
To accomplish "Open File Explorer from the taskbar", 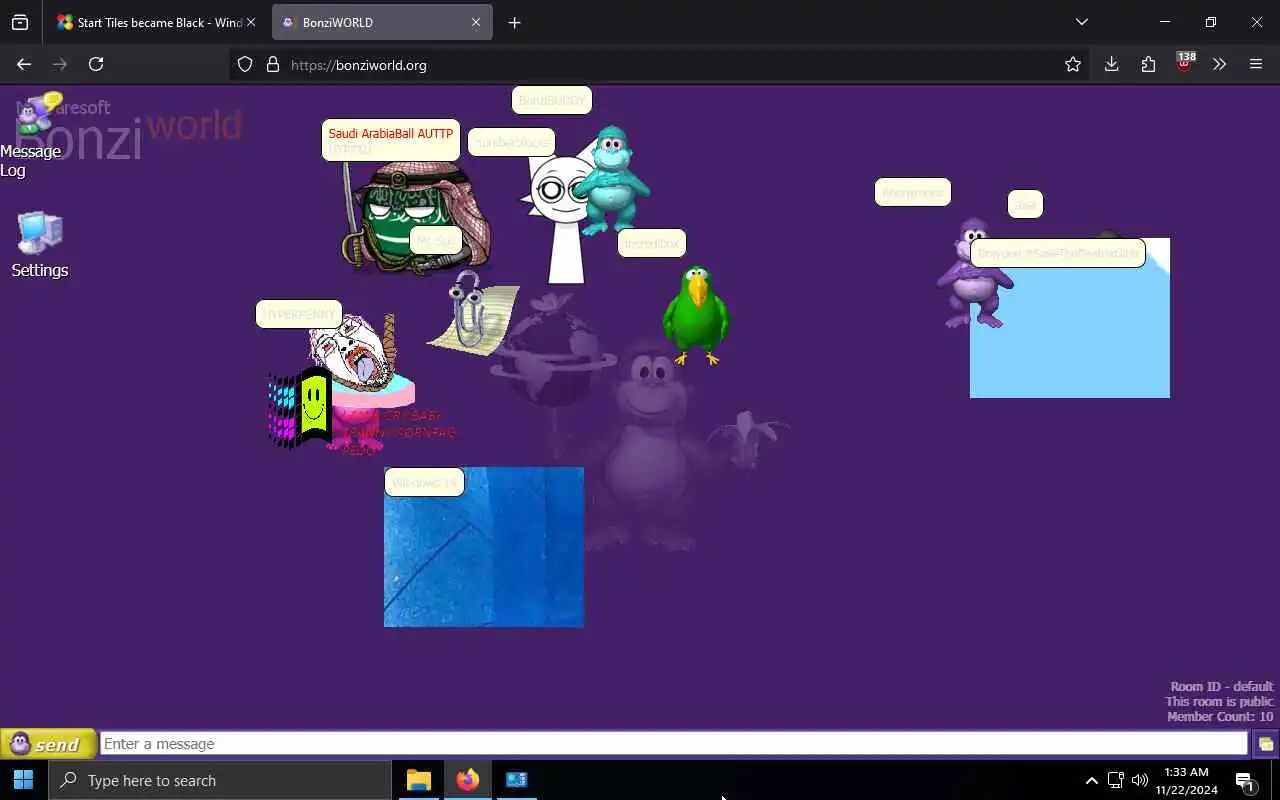I will [419, 780].
